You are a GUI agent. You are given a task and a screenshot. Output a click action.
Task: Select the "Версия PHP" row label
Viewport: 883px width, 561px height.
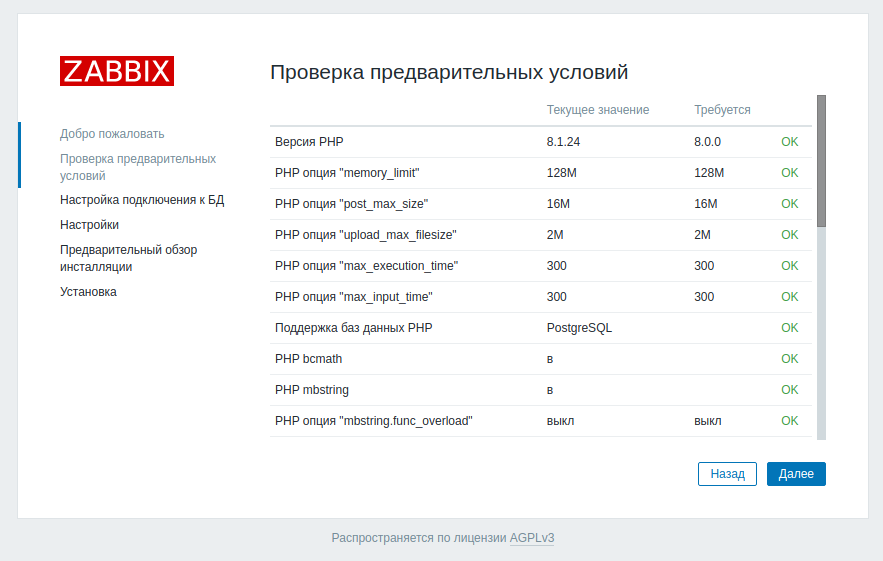[x=309, y=142]
